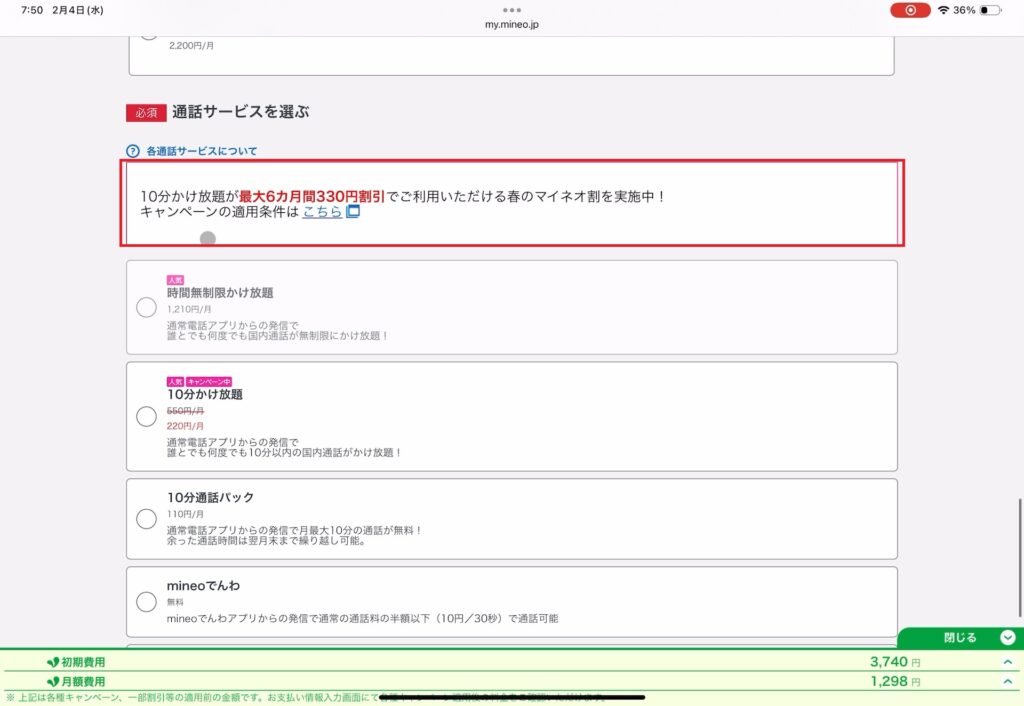
Task: Select the 時間無制限かけ放題 radio button
Action: point(146,308)
